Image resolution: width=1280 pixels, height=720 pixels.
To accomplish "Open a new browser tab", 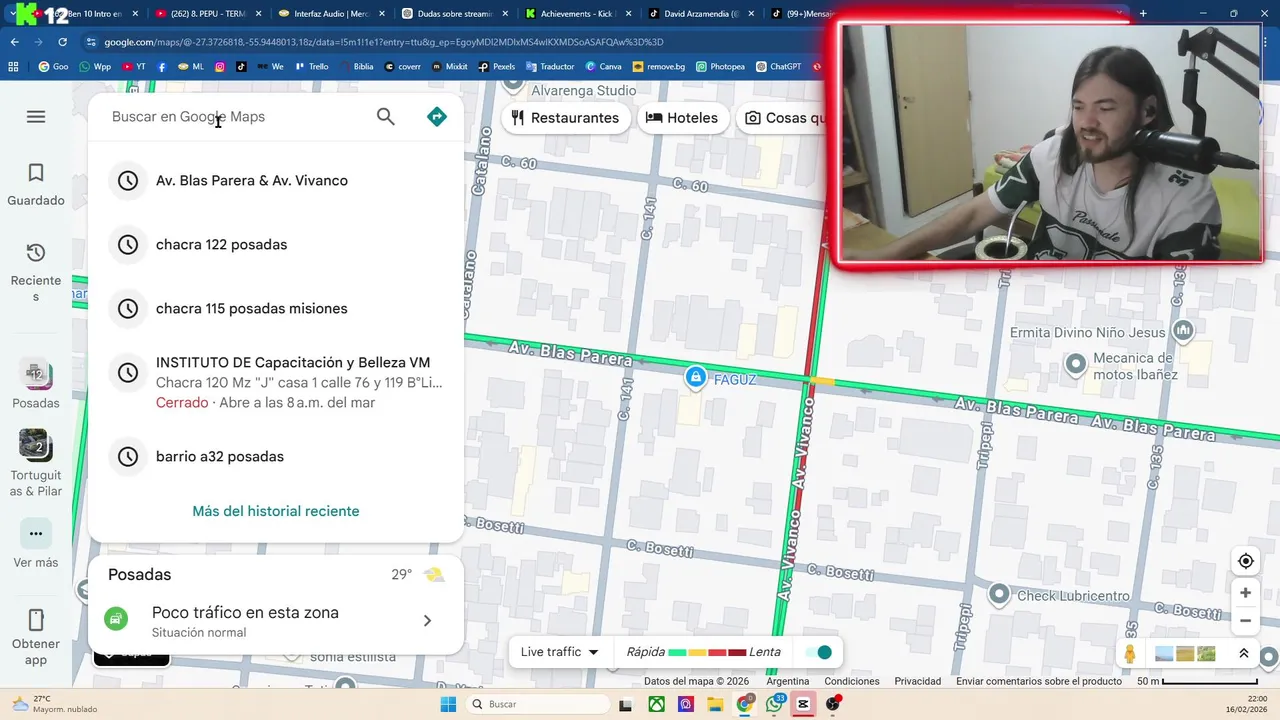I will tap(1143, 13).
